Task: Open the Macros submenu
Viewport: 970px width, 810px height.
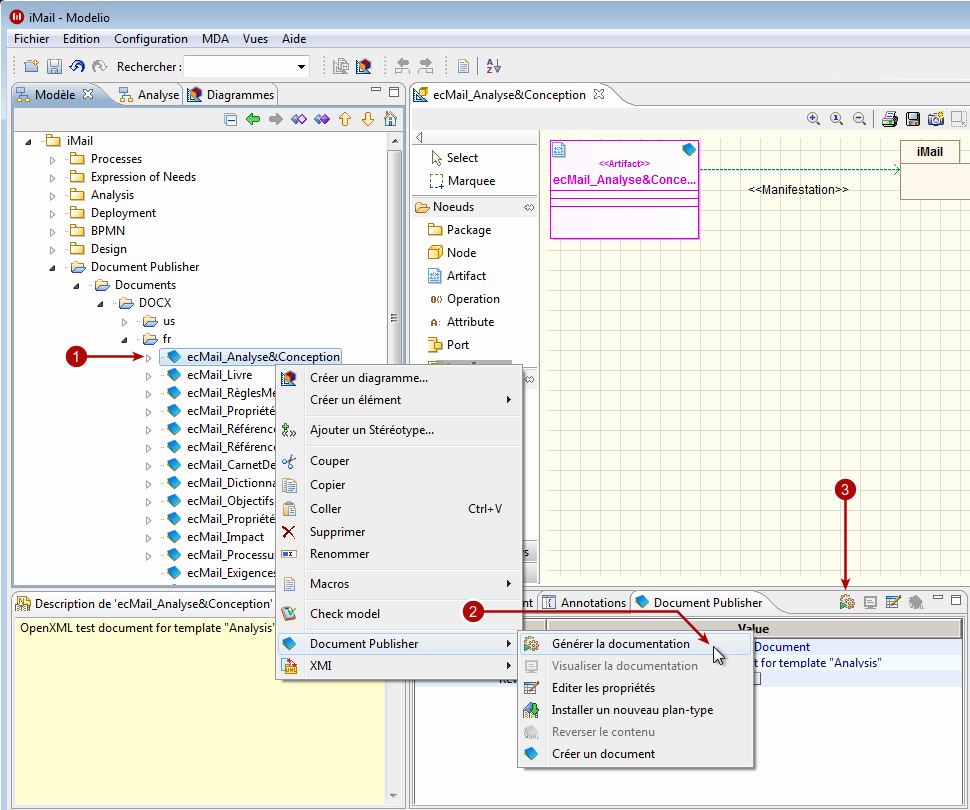Action: coord(399,584)
